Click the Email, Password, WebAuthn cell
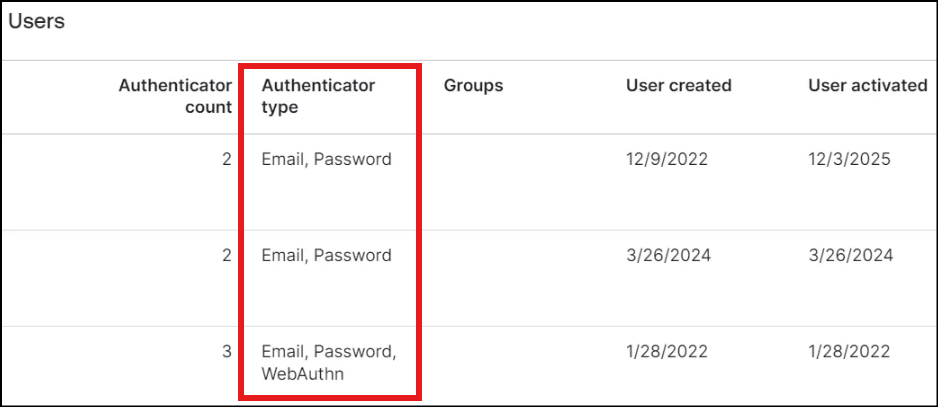938x407 pixels. pos(329,361)
